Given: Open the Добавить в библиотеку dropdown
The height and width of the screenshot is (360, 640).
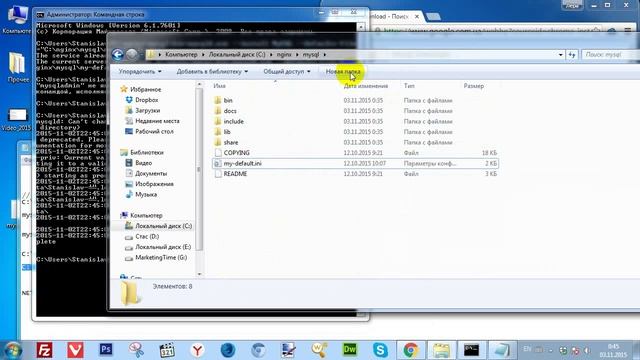Looking at the screenshot, I should point(212,71).
